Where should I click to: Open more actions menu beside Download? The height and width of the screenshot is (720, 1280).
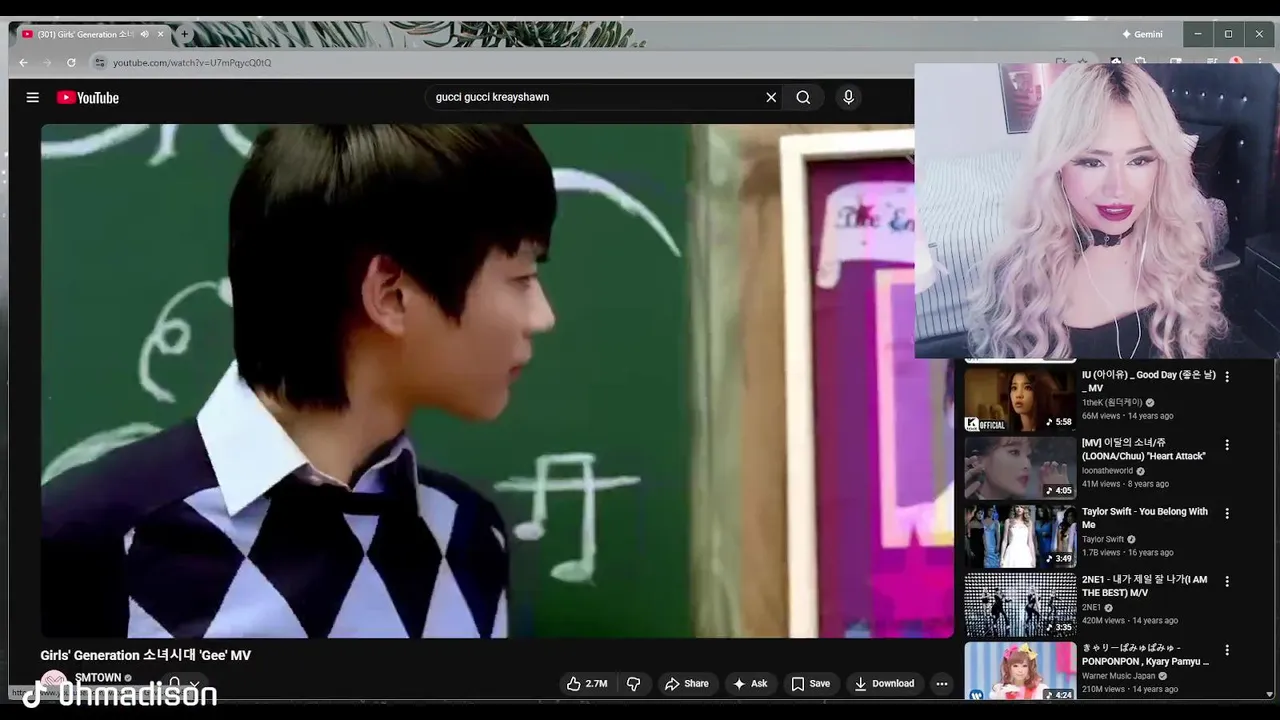coord(941,684)
